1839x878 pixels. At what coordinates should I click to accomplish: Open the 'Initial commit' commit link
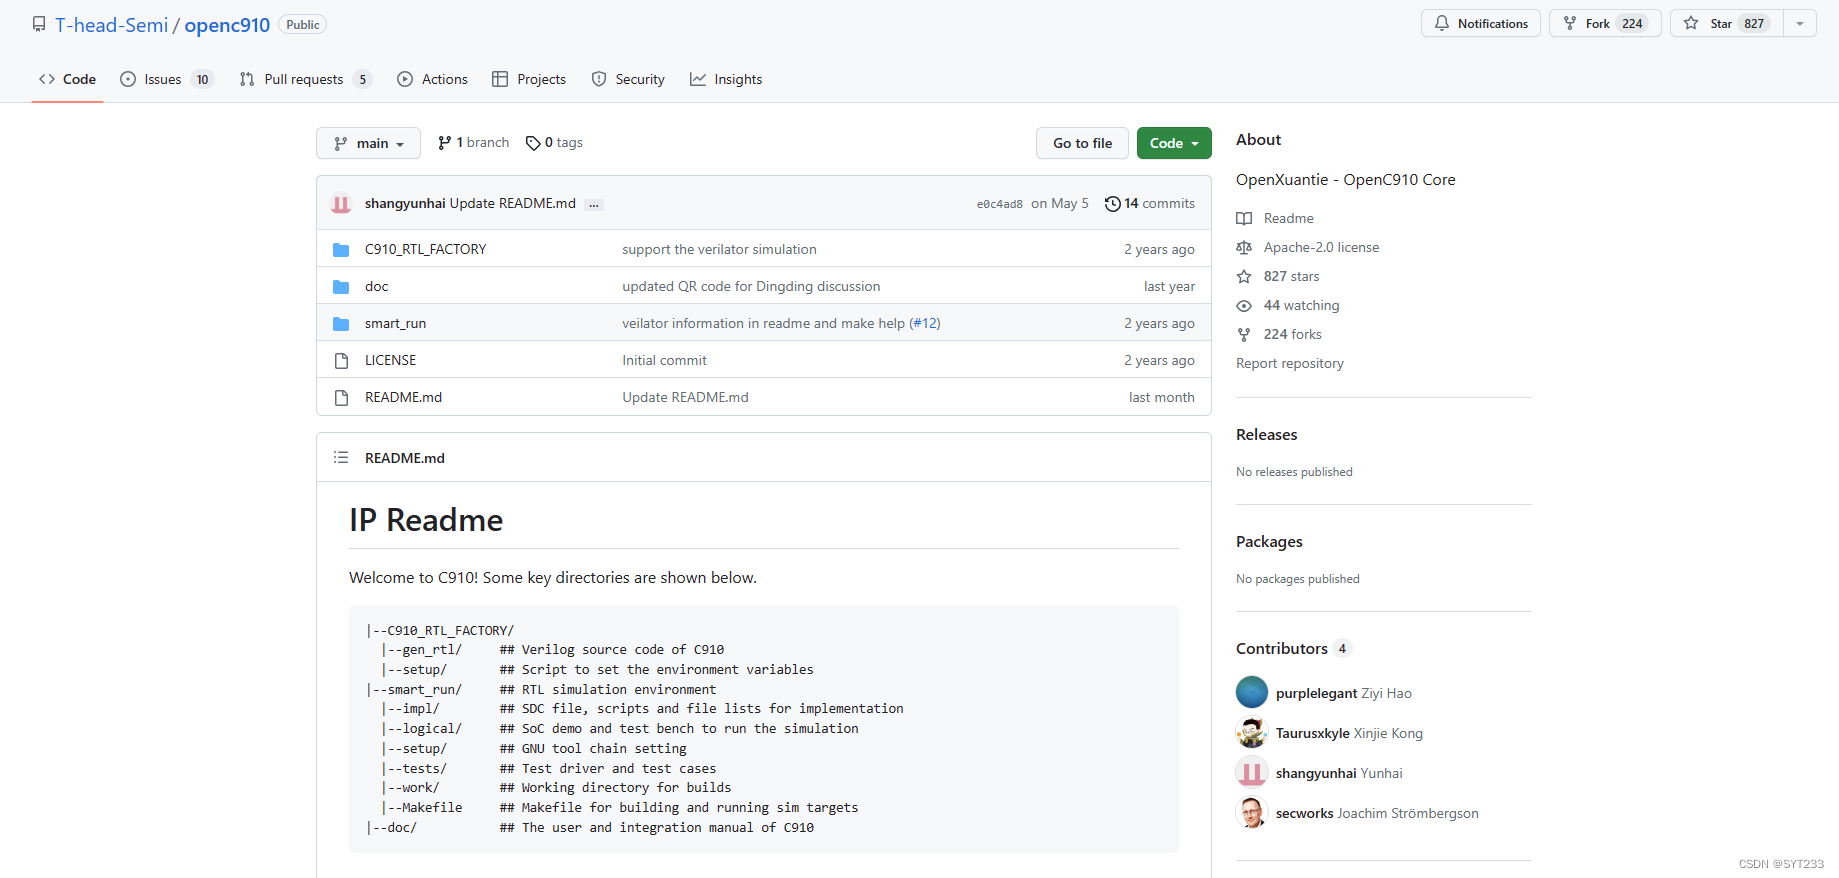coord(664,360)
